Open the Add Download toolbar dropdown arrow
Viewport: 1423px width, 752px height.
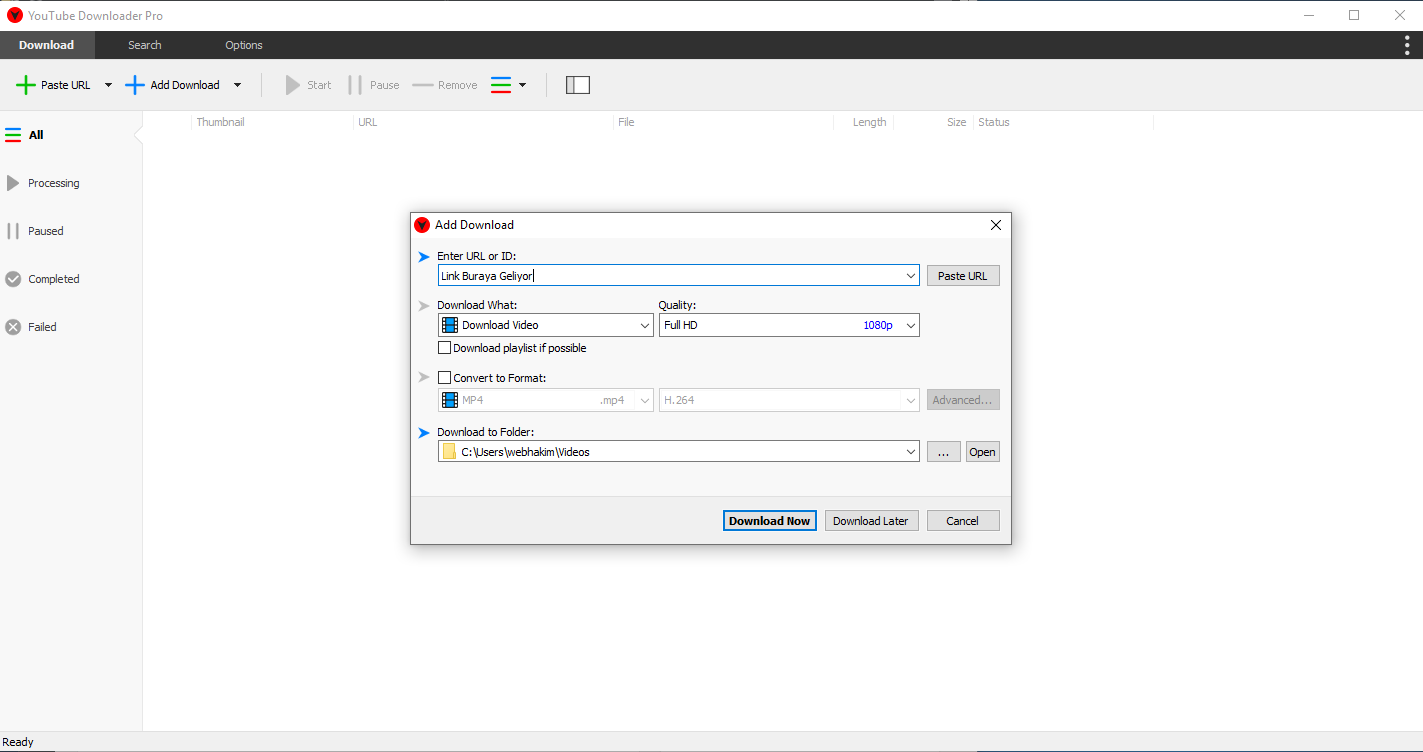pyautogui.click(x=237, y=85)
